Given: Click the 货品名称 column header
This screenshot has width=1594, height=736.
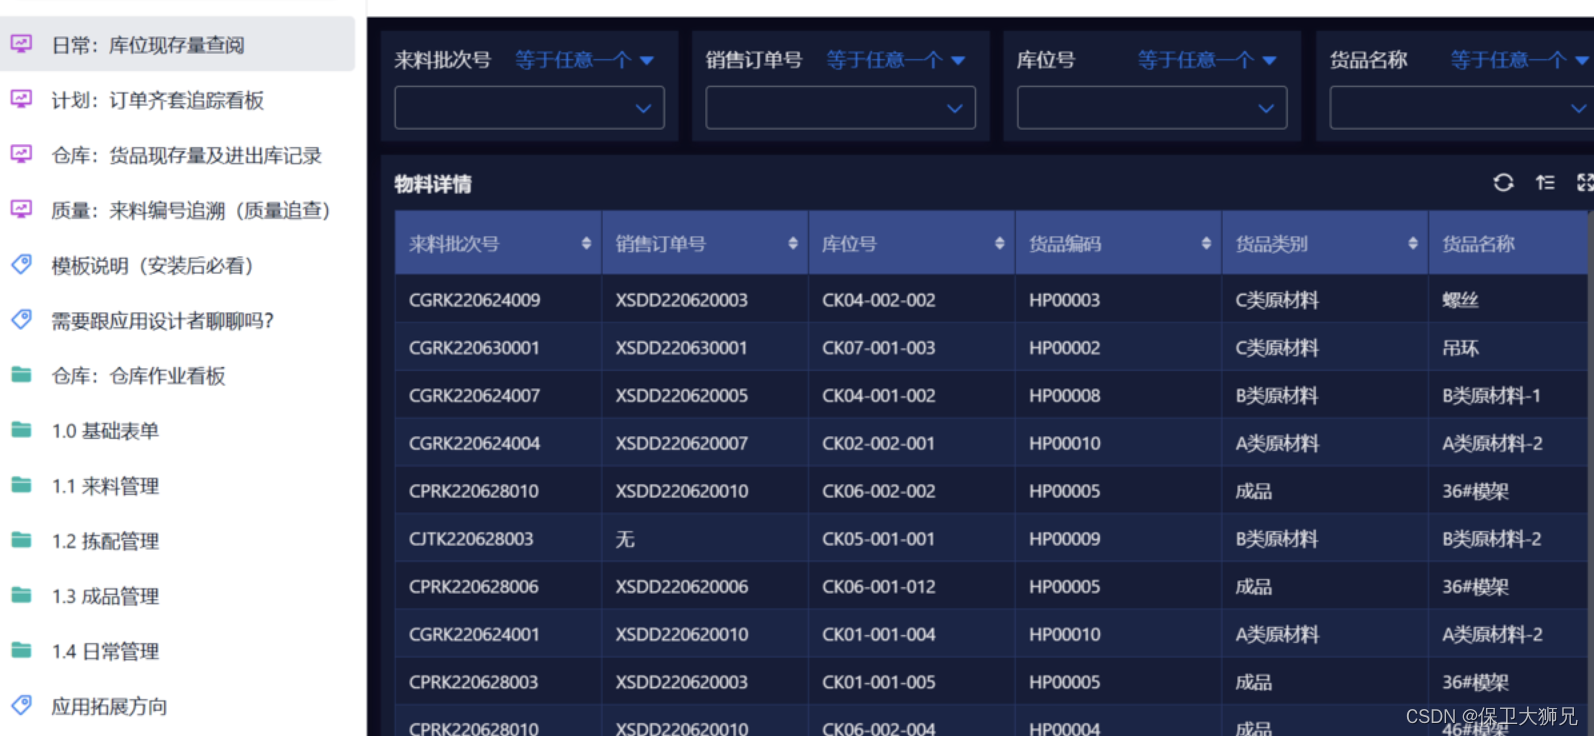Looking at the screenshot, I should [1509, 243].
